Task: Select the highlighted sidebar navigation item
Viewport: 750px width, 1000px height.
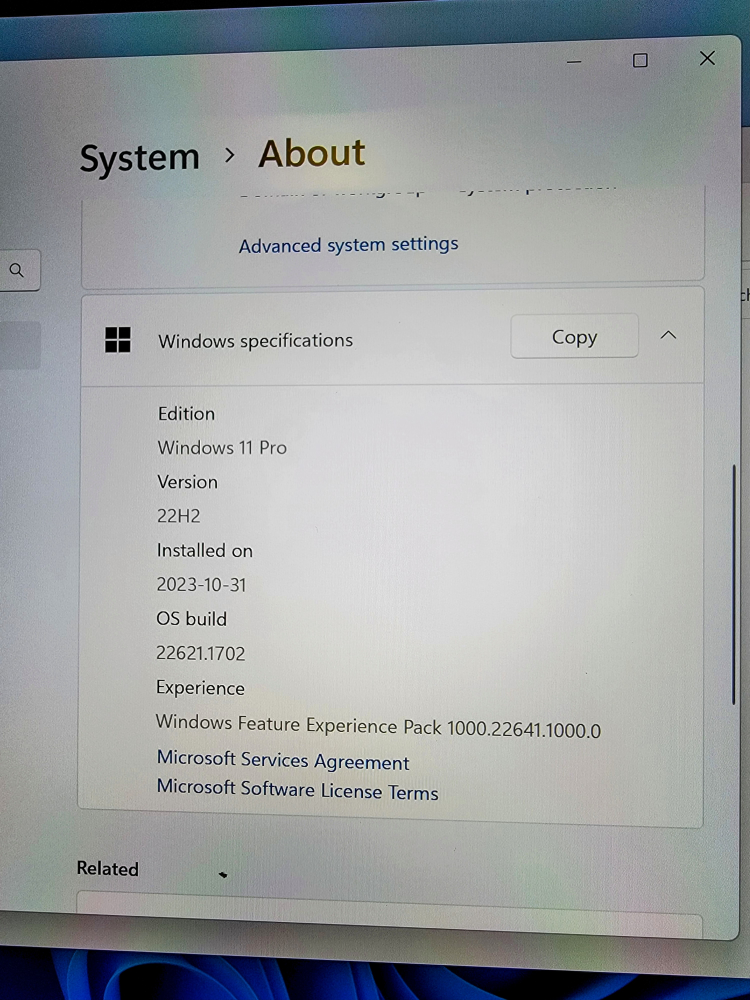Action: point(20,345)
